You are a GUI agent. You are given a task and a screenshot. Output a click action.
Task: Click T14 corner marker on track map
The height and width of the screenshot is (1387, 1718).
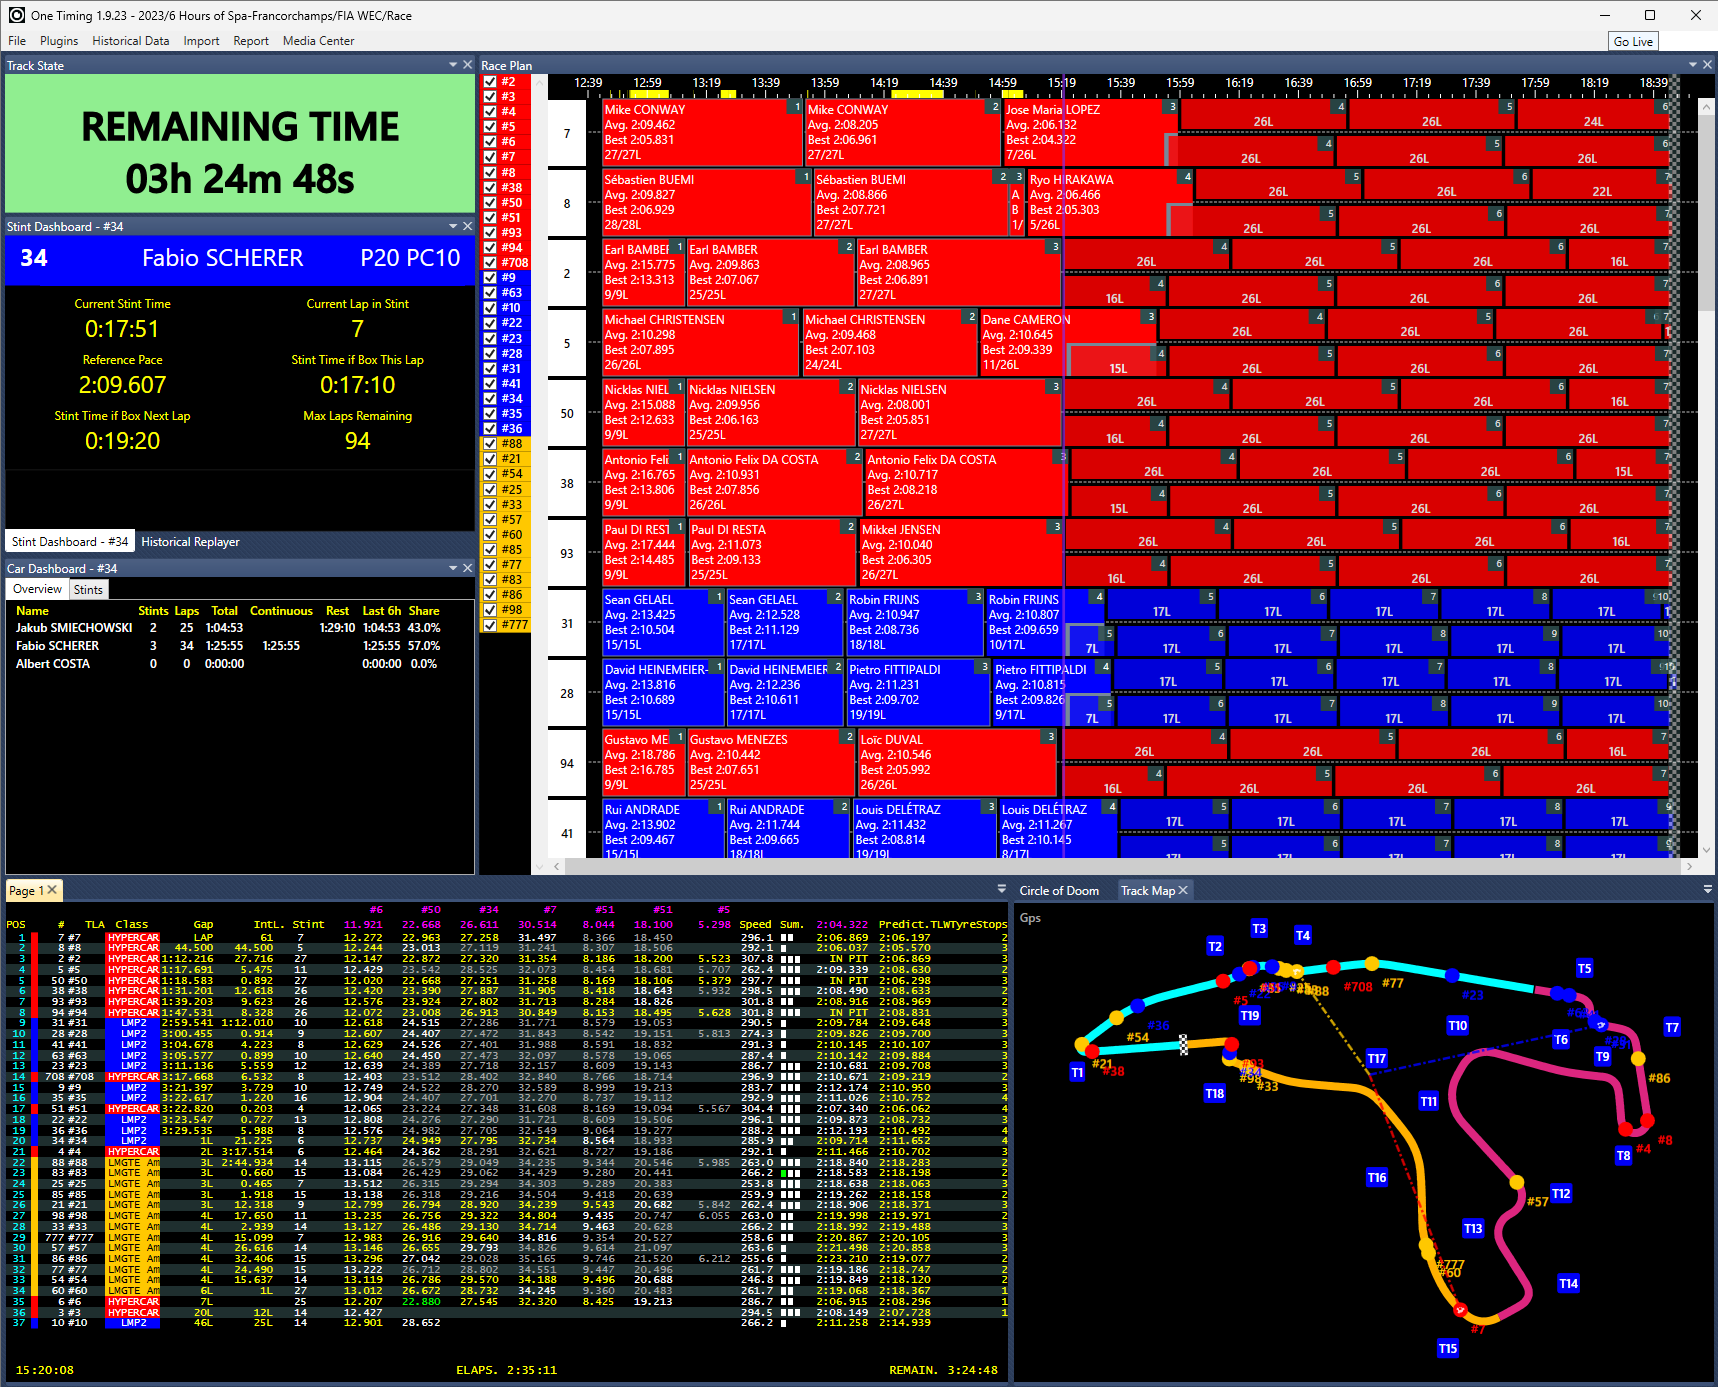tap(1568, 1283)
